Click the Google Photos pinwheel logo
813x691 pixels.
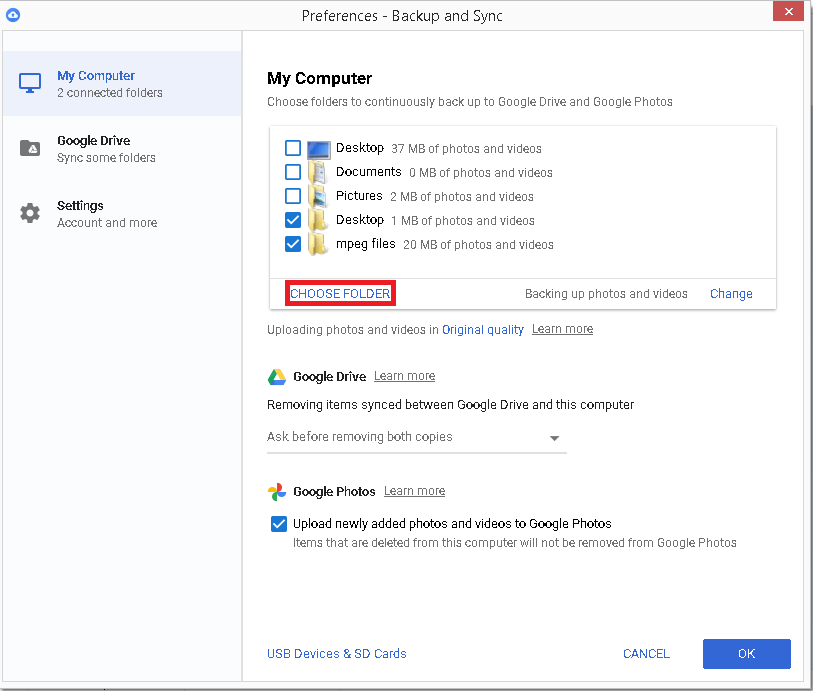coord(275,491)
